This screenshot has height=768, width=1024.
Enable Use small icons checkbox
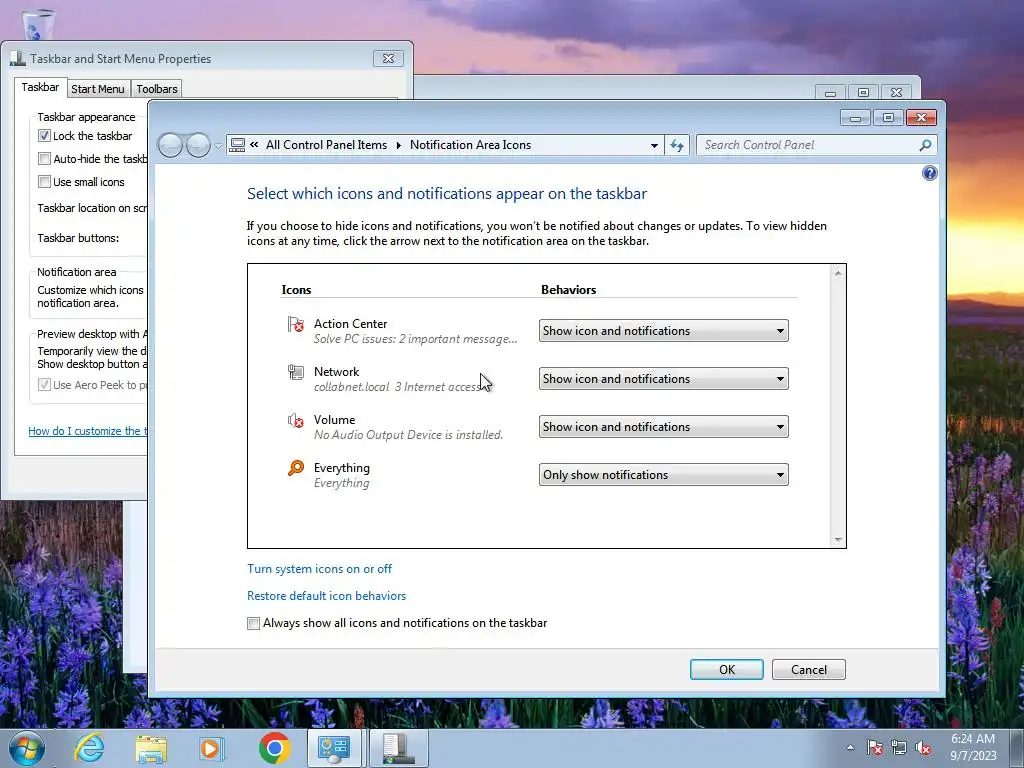(44, 182)
